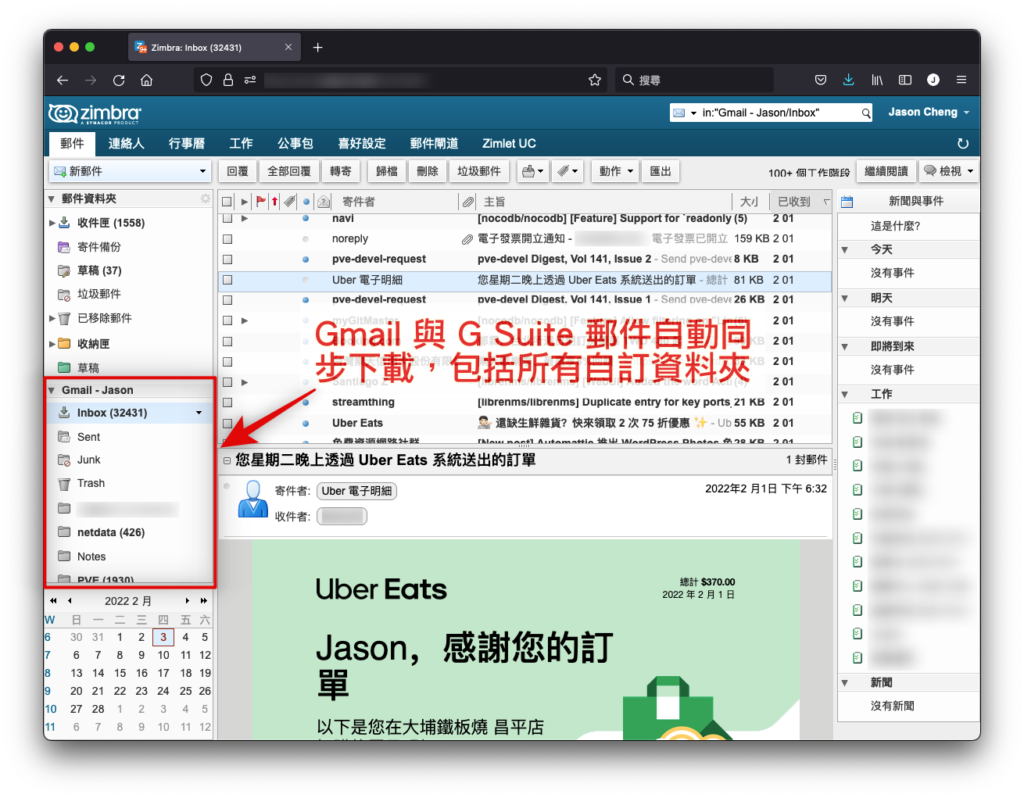Image resolution: width=1024 pixels, height=798 pixels.
Task: Click in the Zimbra search field
Action: pos(779,113)
